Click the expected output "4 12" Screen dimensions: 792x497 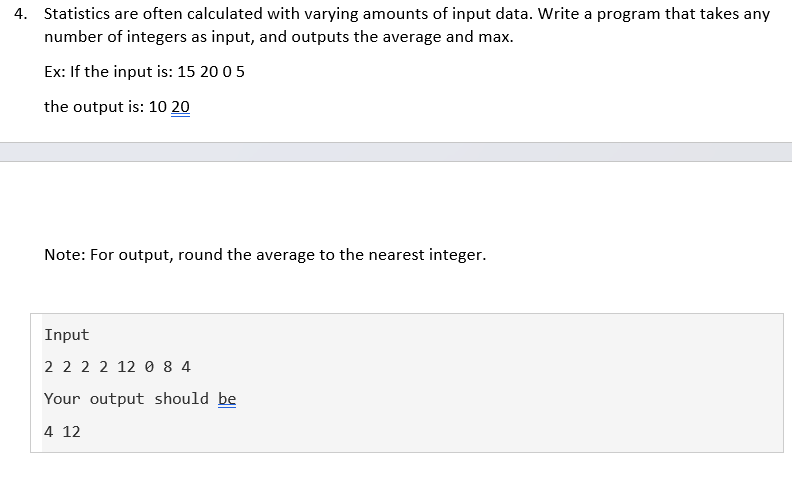62,432
